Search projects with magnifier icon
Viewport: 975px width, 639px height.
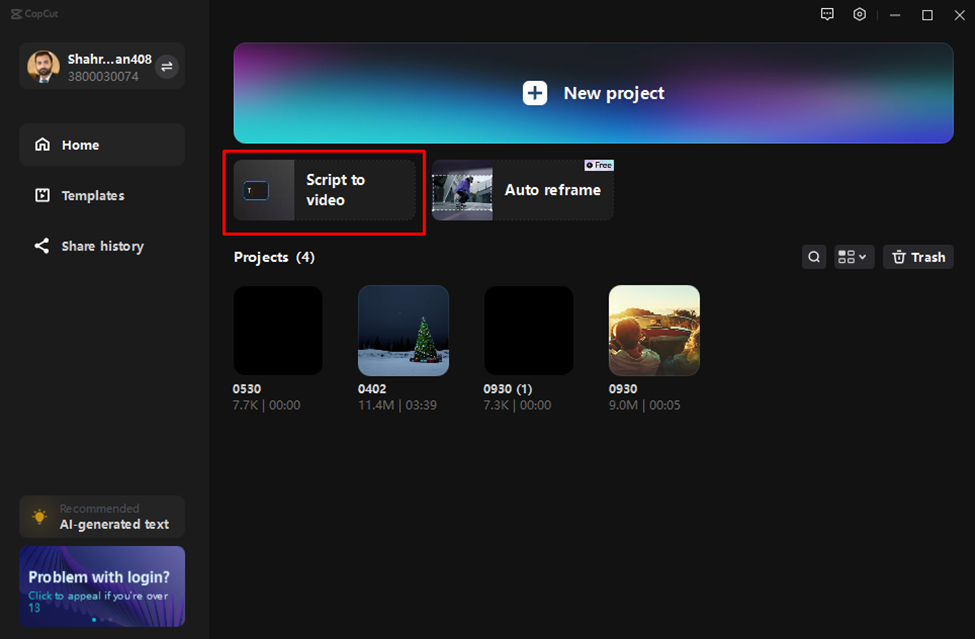(814, 257)
